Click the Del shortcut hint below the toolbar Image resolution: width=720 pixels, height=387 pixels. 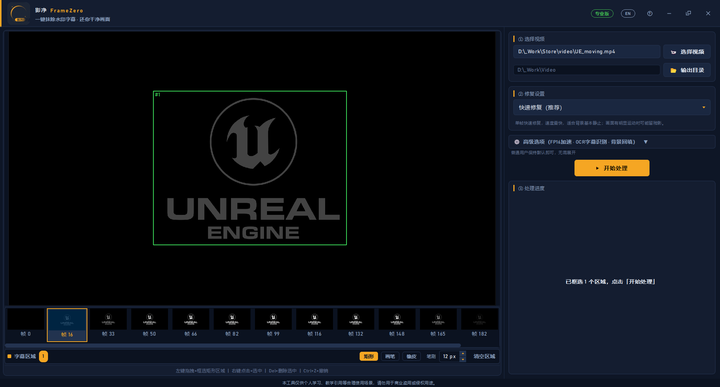(x=282, y=370)
